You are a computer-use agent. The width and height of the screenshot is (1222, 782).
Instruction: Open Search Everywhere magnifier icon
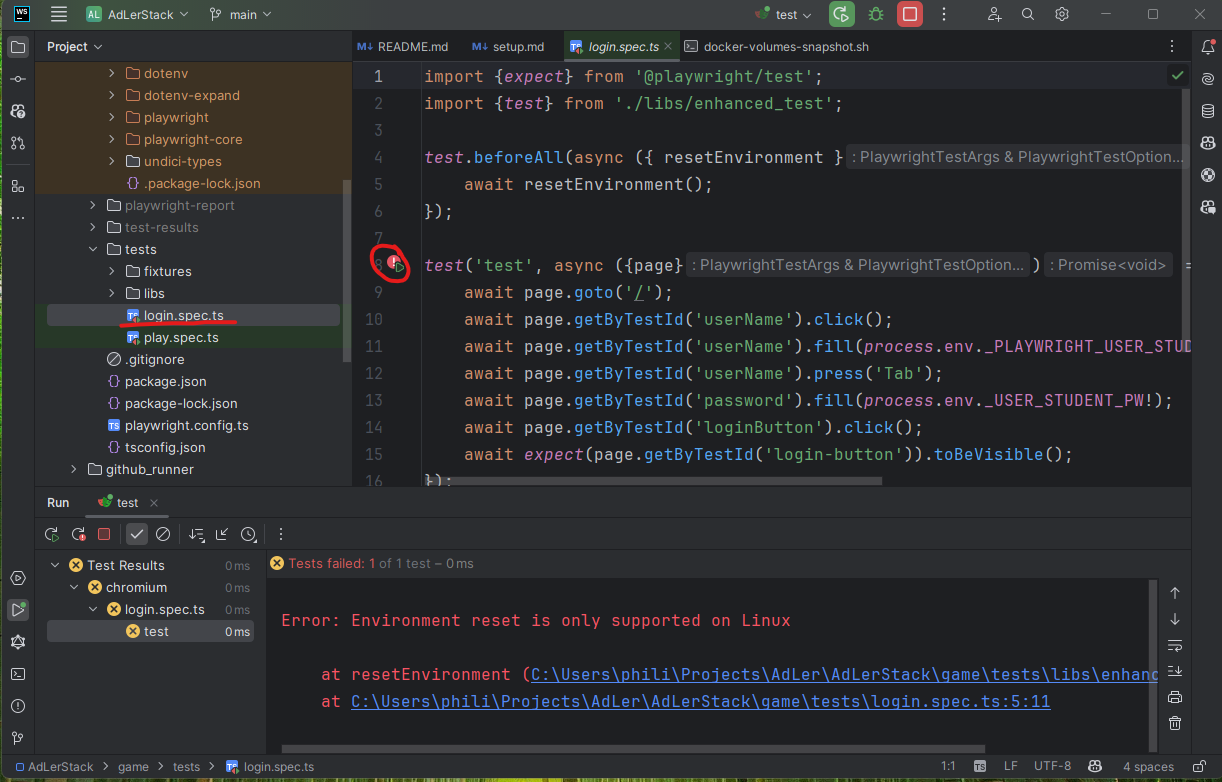click(1028, 15)
